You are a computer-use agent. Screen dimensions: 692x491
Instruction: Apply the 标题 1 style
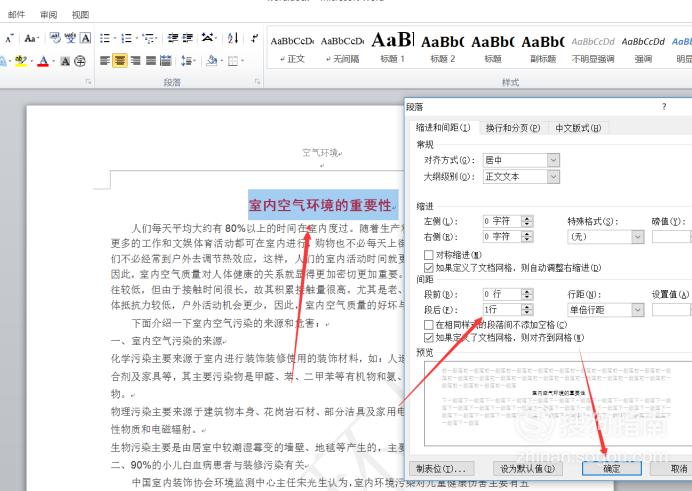pyautogui.click(x=392, y=47)
